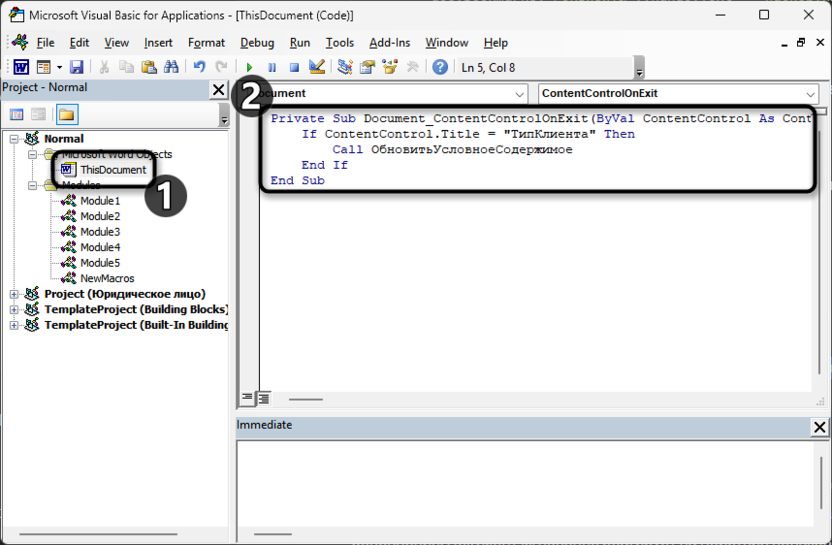Collapse the Normal project tree node
832x545 pixels.
click(x=14, y=139)
